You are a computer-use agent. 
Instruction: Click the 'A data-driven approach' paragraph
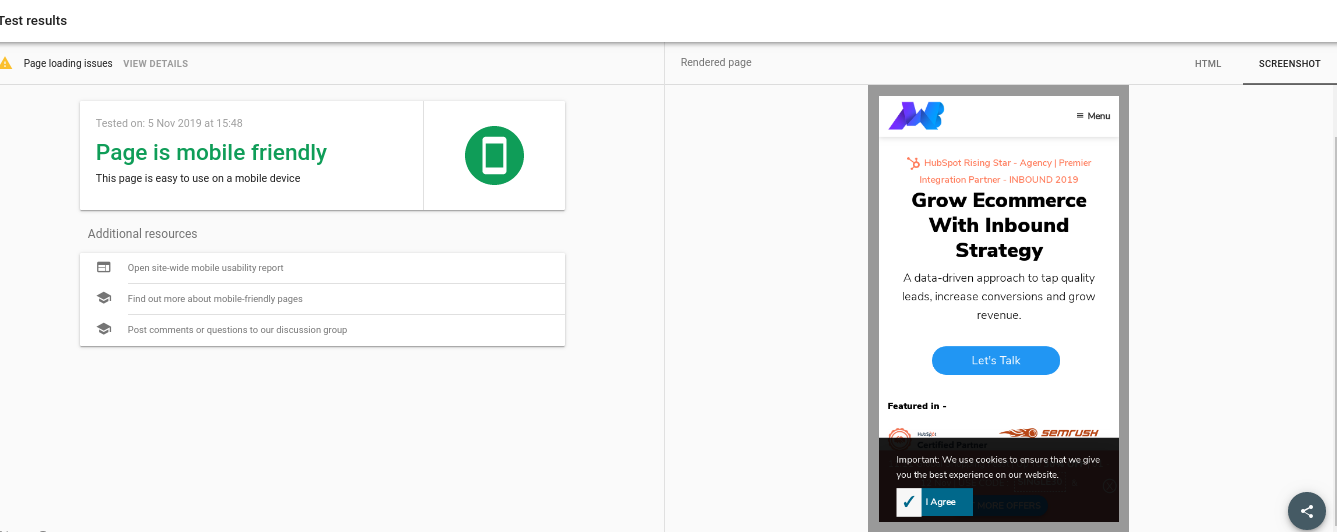(x=999, y=296)
